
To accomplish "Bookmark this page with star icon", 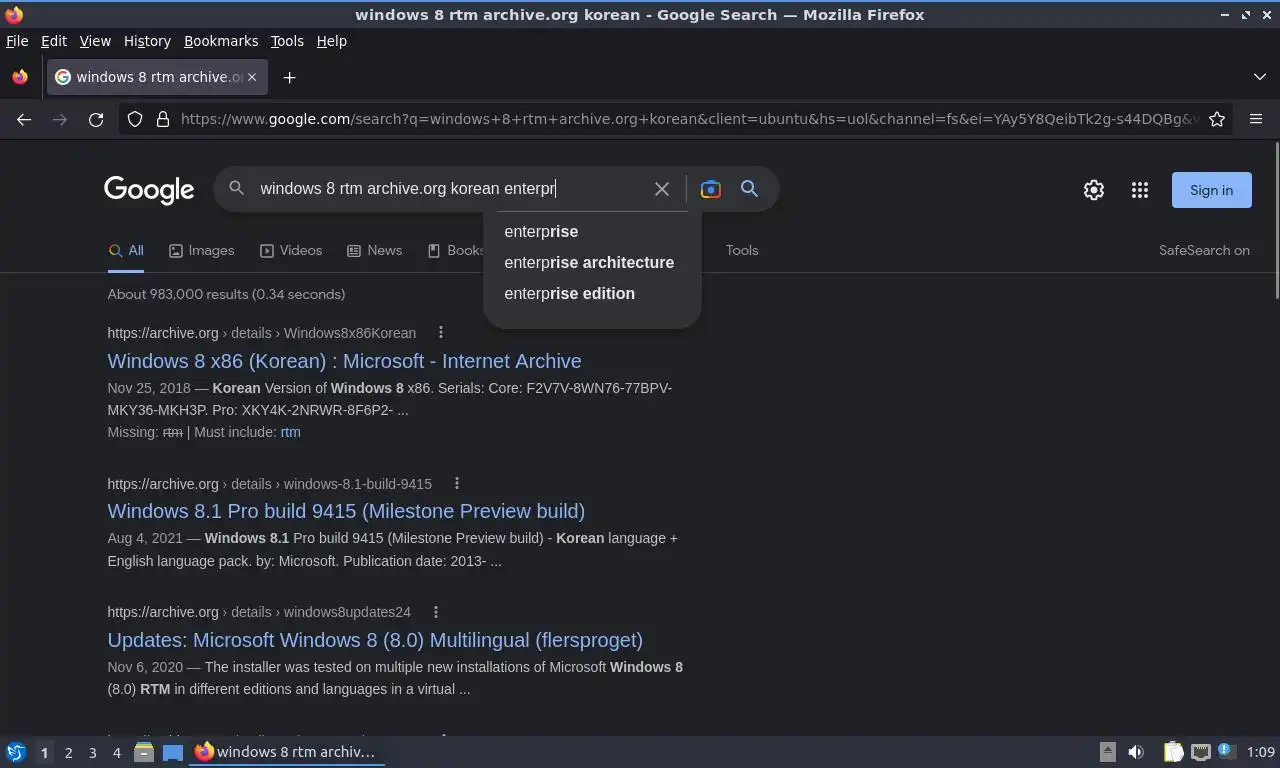I will (1217, 119).
